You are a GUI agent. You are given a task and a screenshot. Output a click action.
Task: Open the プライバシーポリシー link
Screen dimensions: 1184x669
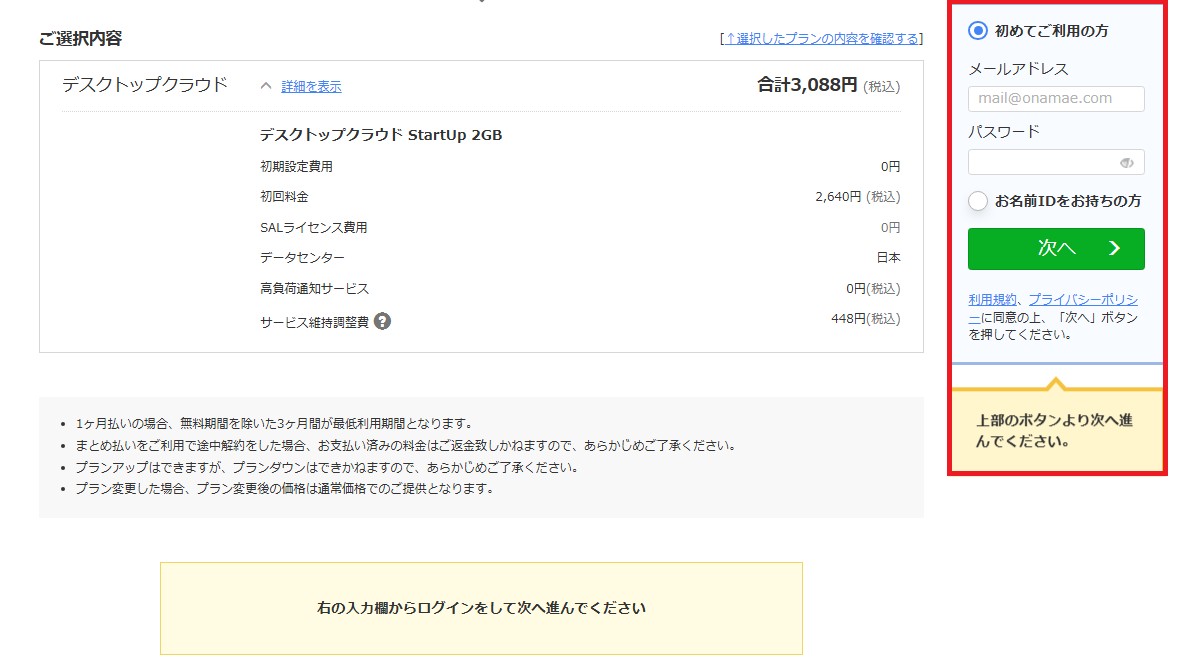(1082, 300)
